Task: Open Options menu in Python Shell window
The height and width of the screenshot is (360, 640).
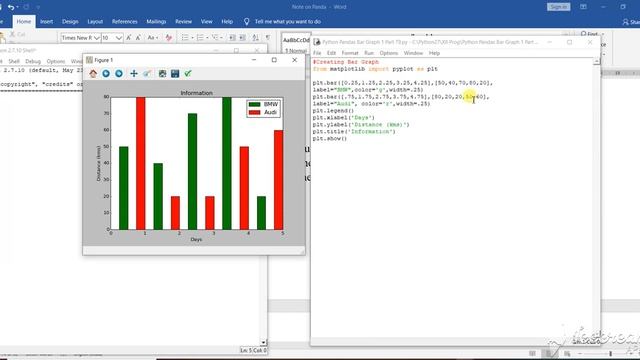Action: tap(56, 61)
